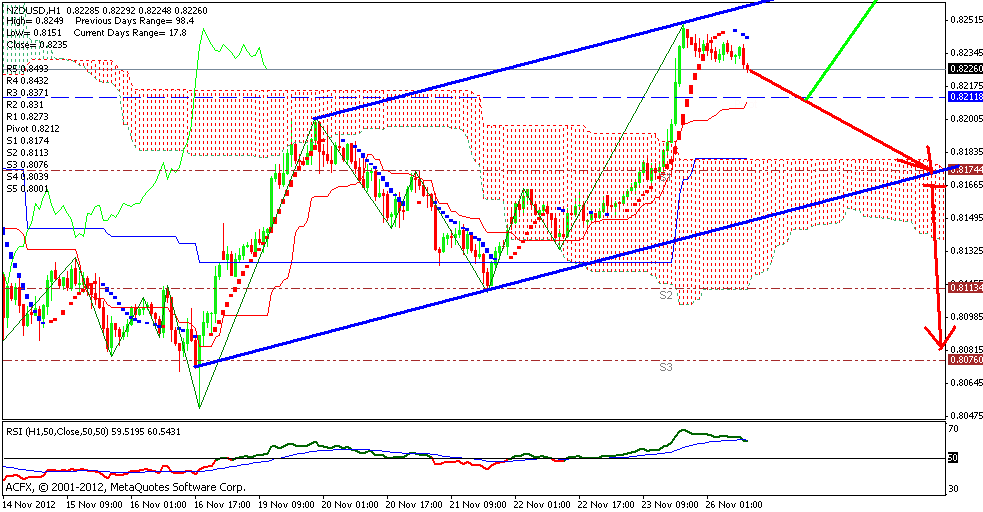Click time axis label '16 Nov 17:00'
The height and width of the screenshot is (512, 983).
coord(221,504)
